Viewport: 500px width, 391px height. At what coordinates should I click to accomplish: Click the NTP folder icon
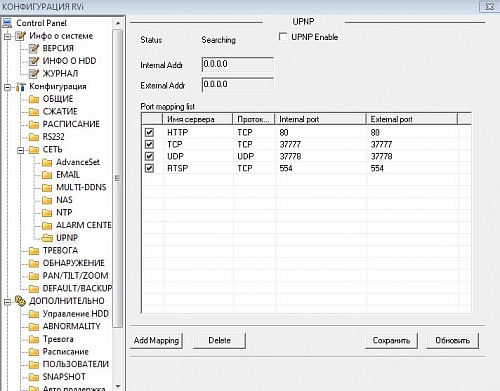coord(47,213)
